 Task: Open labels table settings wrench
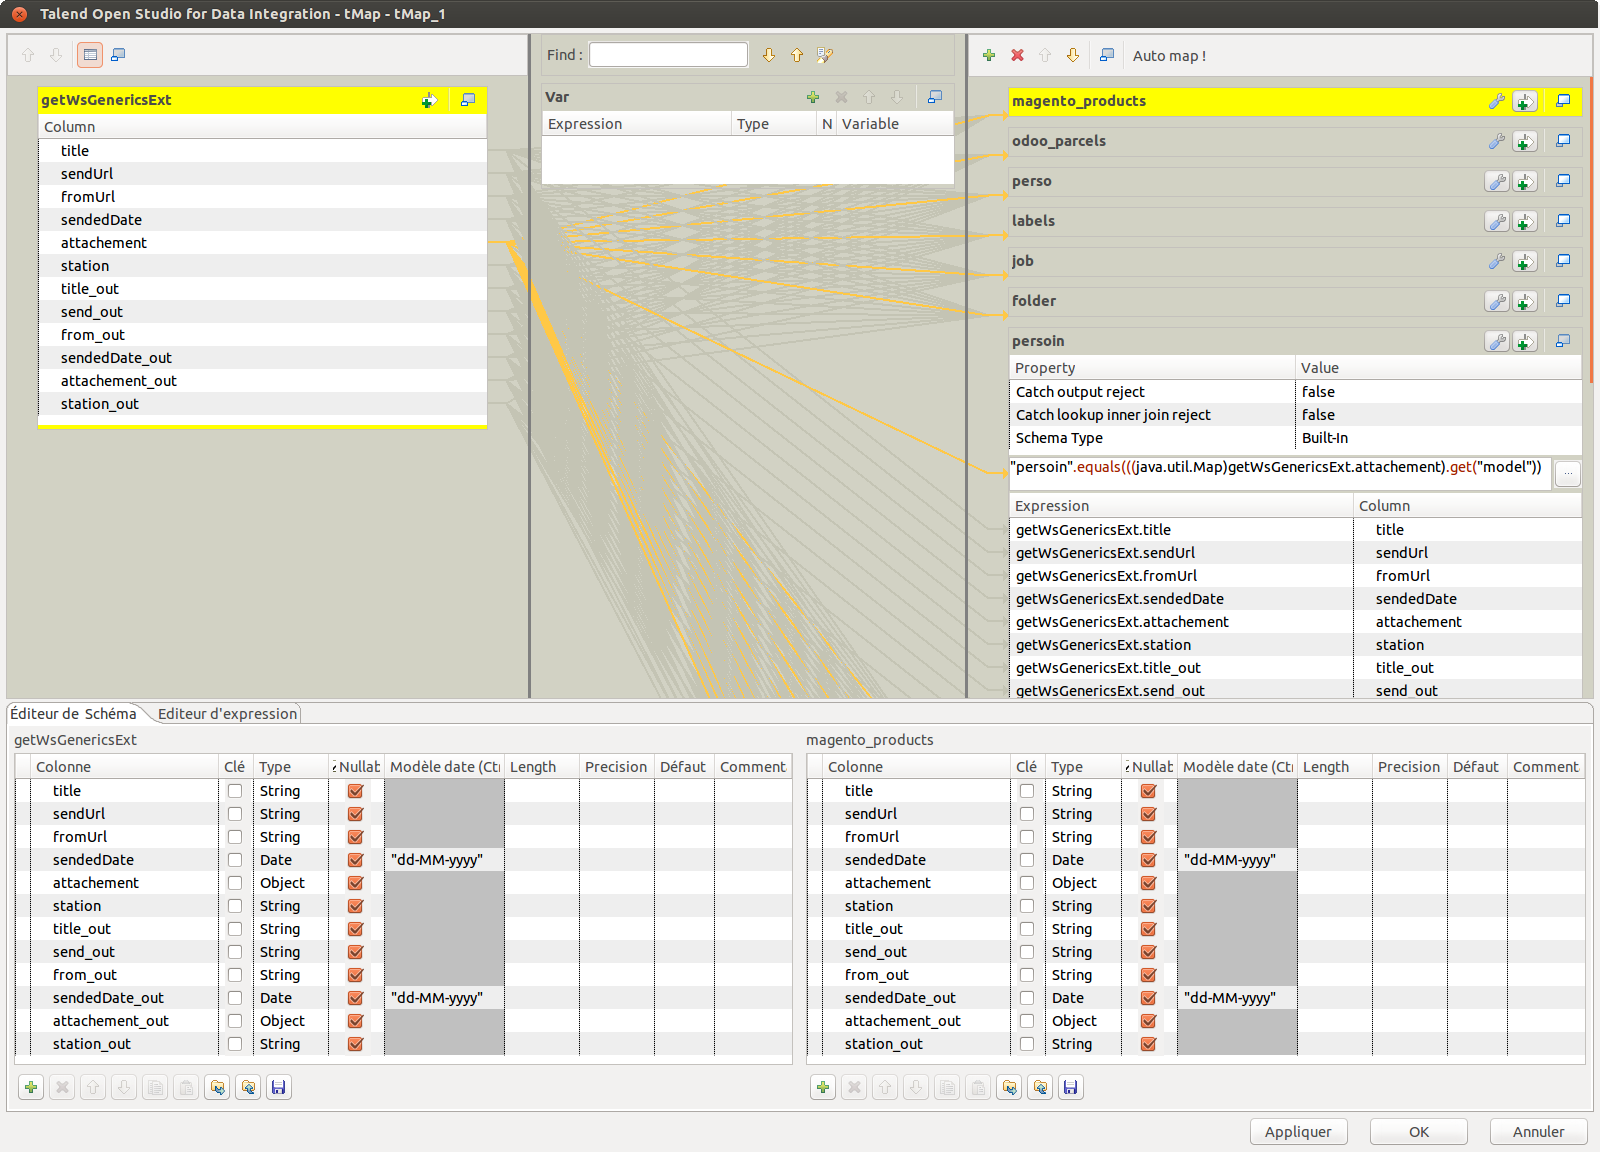1497,221
